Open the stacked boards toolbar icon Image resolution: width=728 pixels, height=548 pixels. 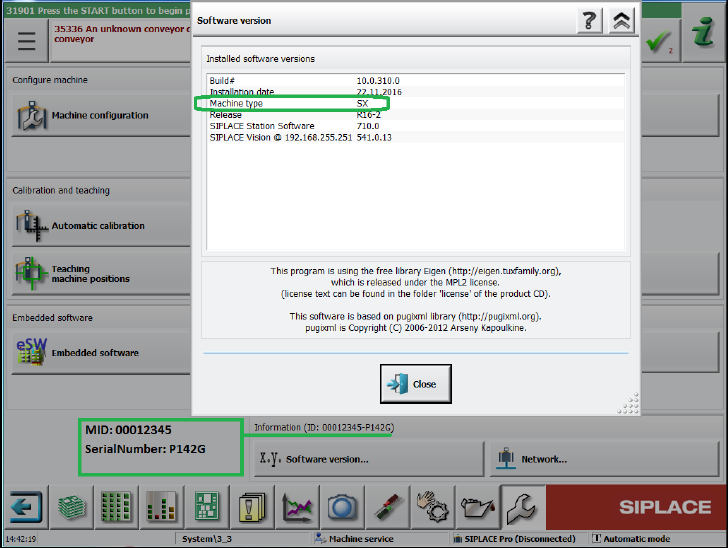[71, 507]
